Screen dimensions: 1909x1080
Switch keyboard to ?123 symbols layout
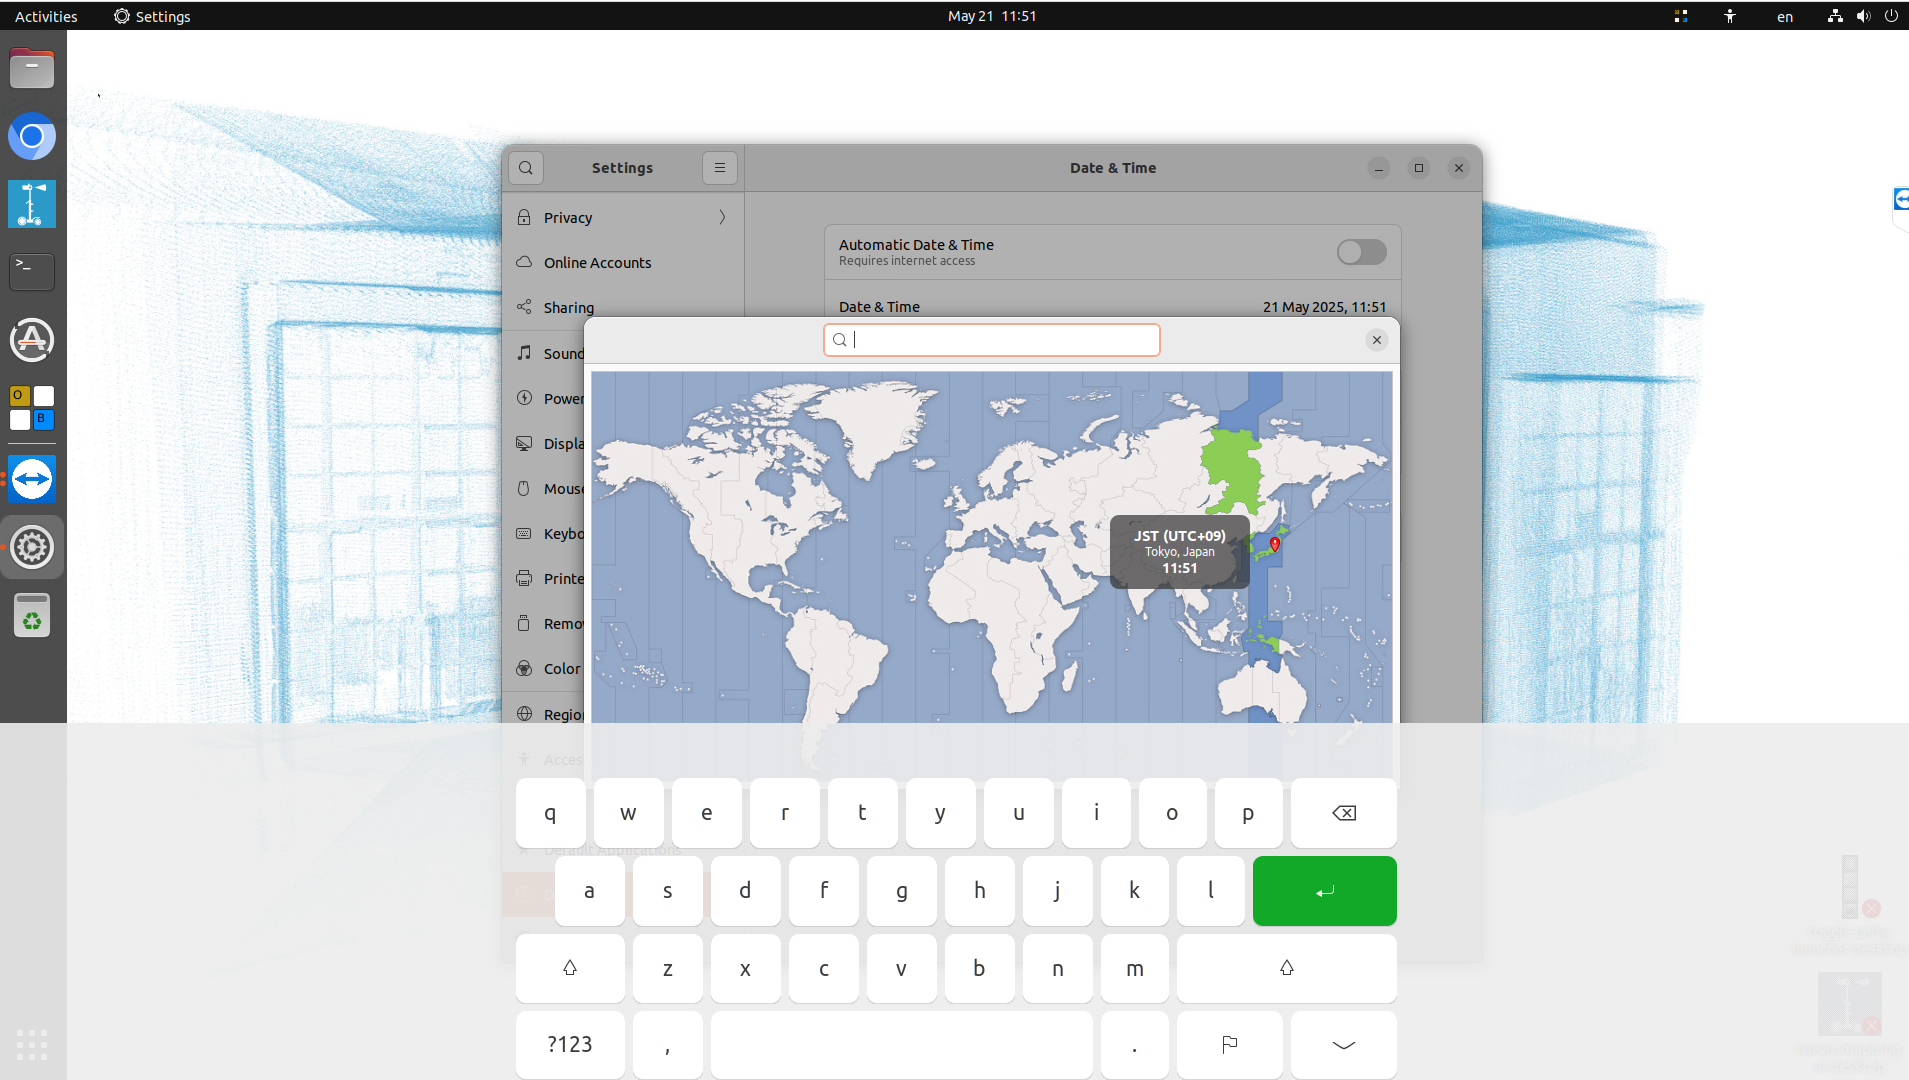pos(570,1045)
